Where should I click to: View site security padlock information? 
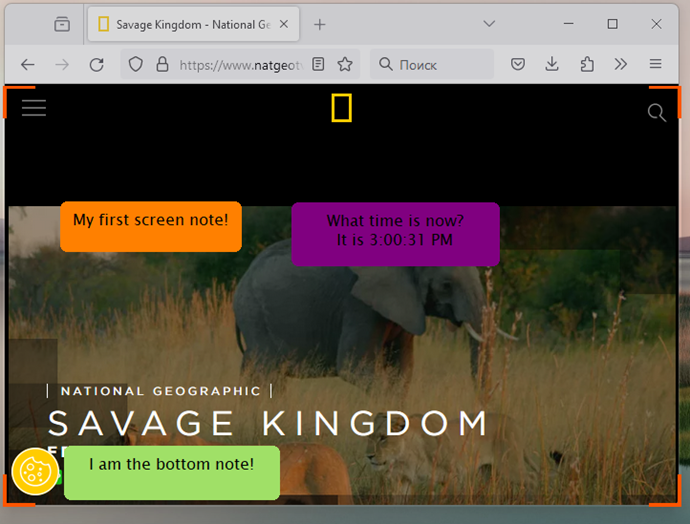[x=162, y=65]
